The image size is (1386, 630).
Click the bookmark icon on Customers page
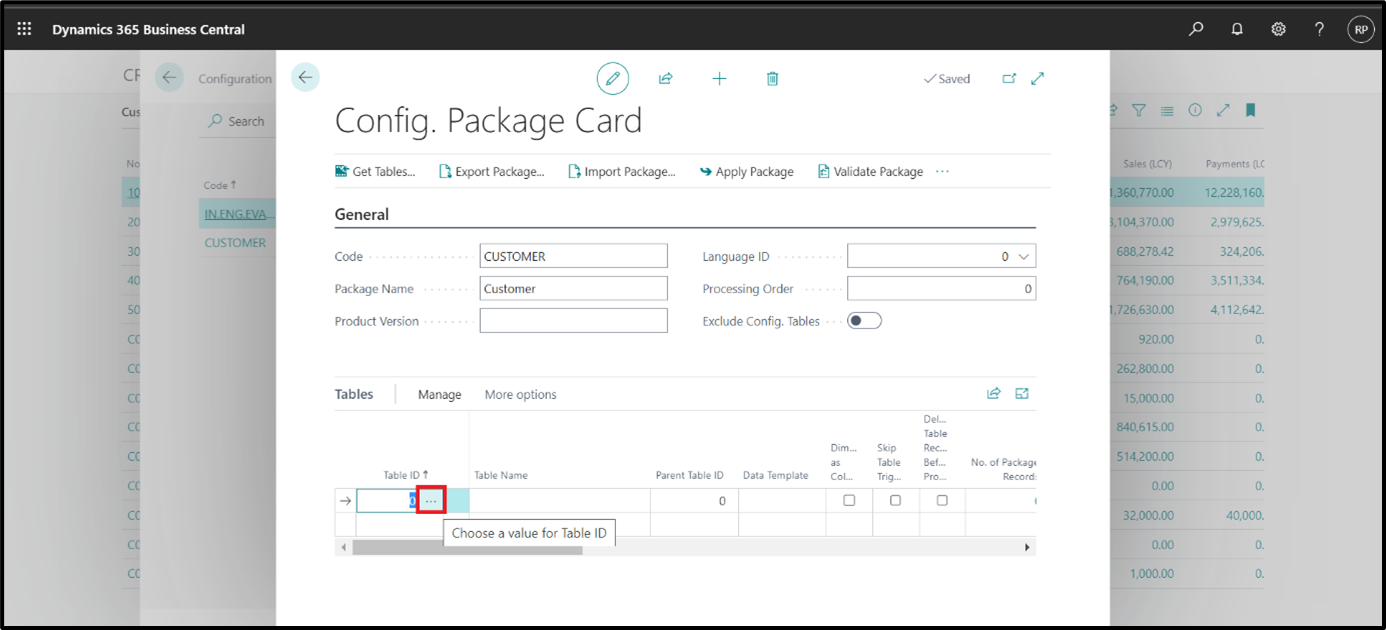coord(1251,111)
